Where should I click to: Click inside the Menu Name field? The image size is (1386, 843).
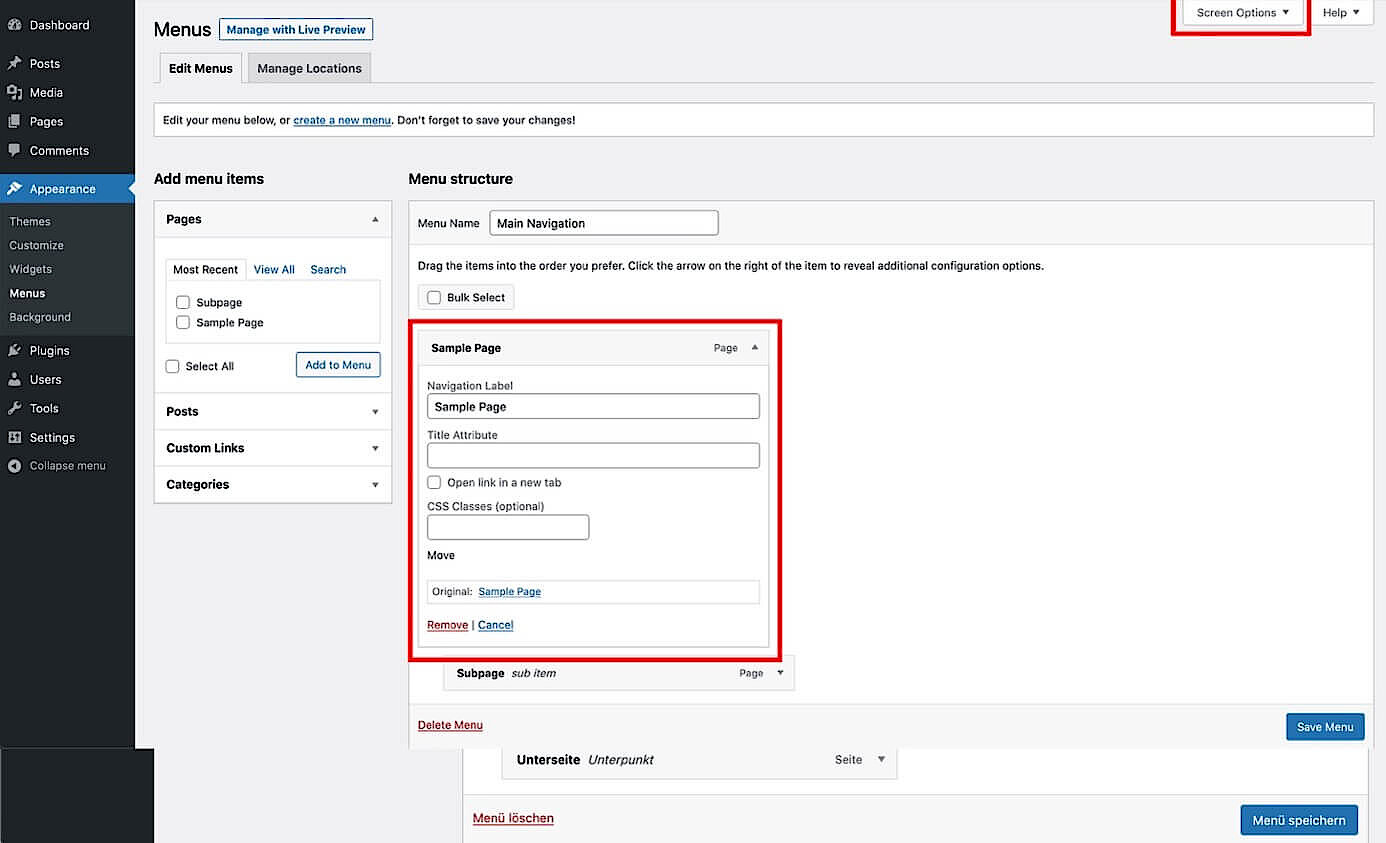point(603,222)
